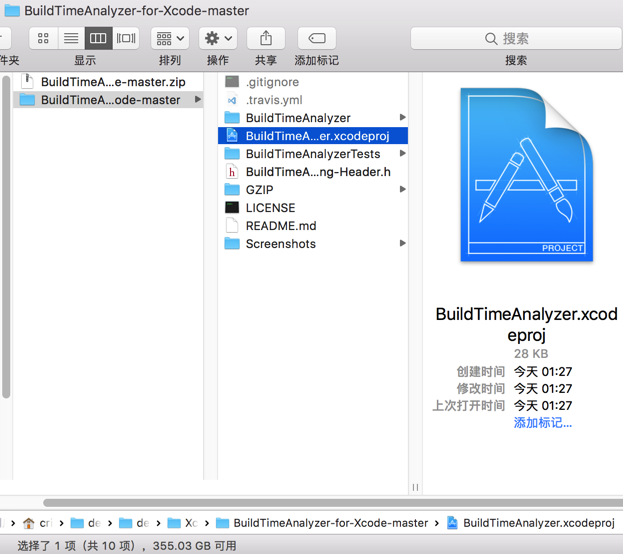Select BuildTimeA...ode-master folder

[x=108, y=100]
